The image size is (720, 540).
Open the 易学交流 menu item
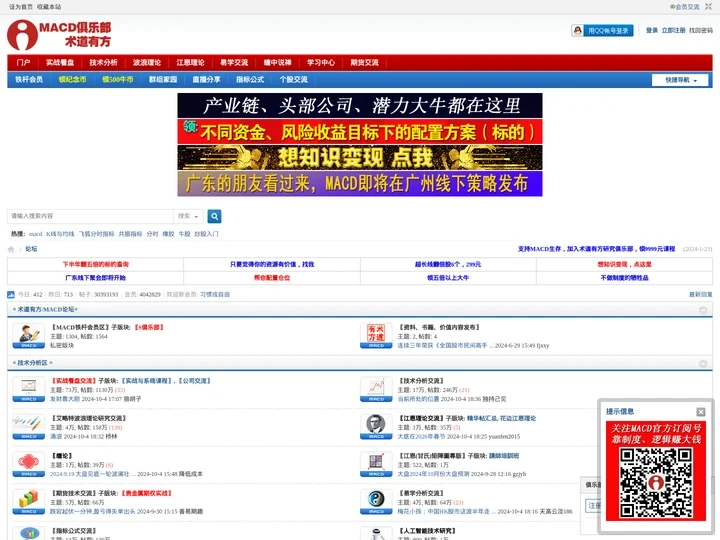pyautogui.click(x=234, y=62)
